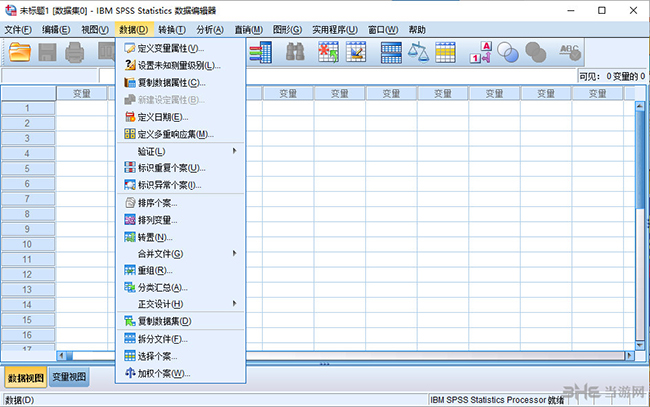Click the Spell Check ABC icon
The height and width of the screenshot is (407, 650).
click(570, 52)
